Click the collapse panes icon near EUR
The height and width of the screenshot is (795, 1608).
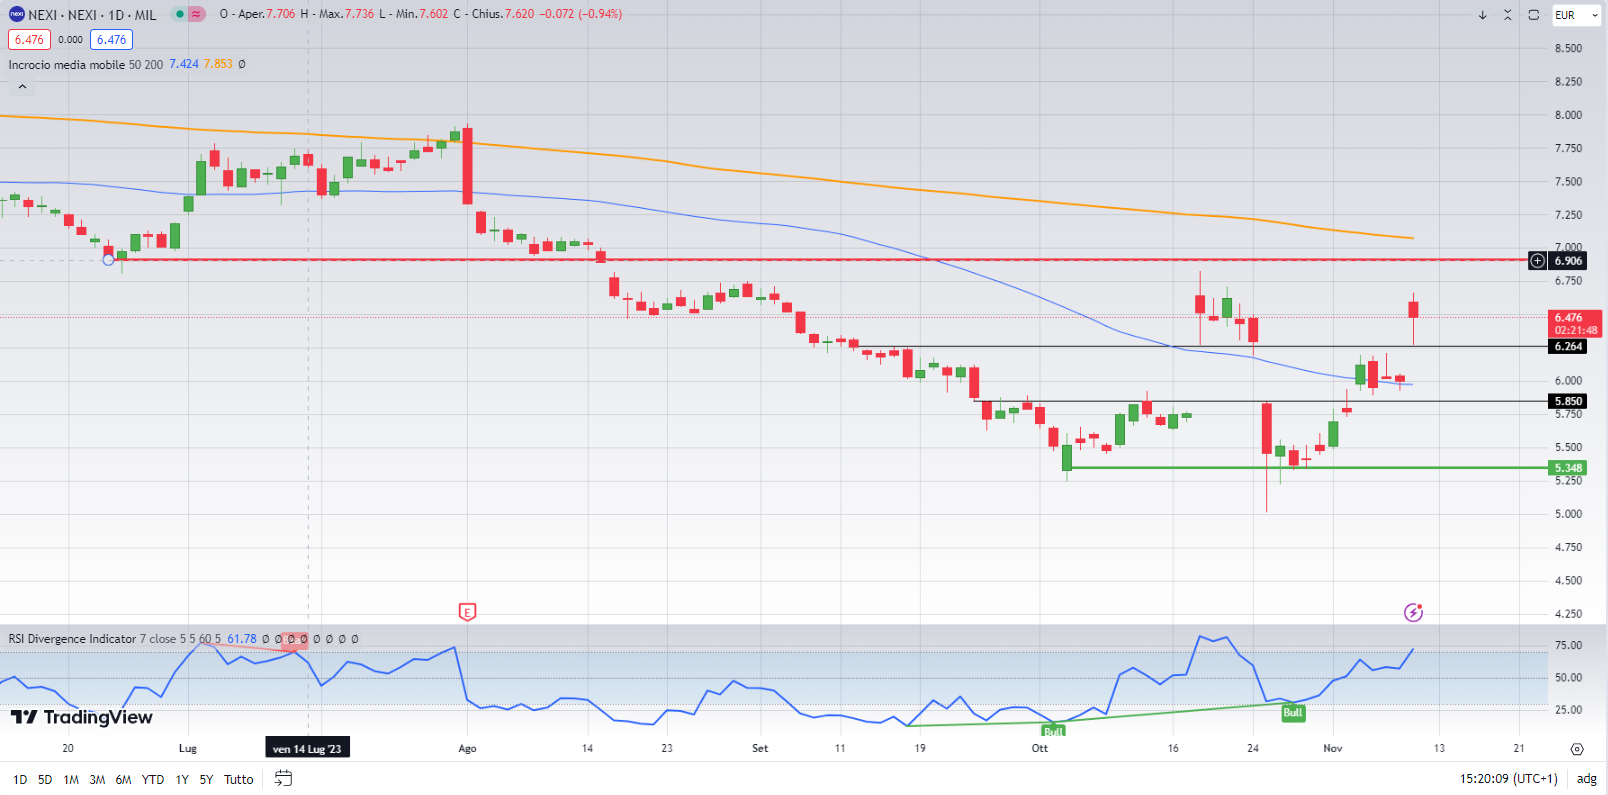(1508, 15)
